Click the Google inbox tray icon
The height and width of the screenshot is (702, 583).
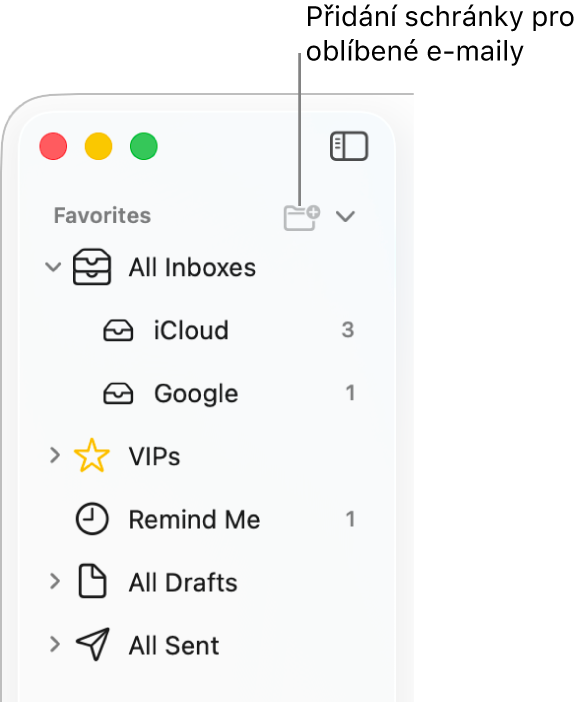click(x=118, y=394)
